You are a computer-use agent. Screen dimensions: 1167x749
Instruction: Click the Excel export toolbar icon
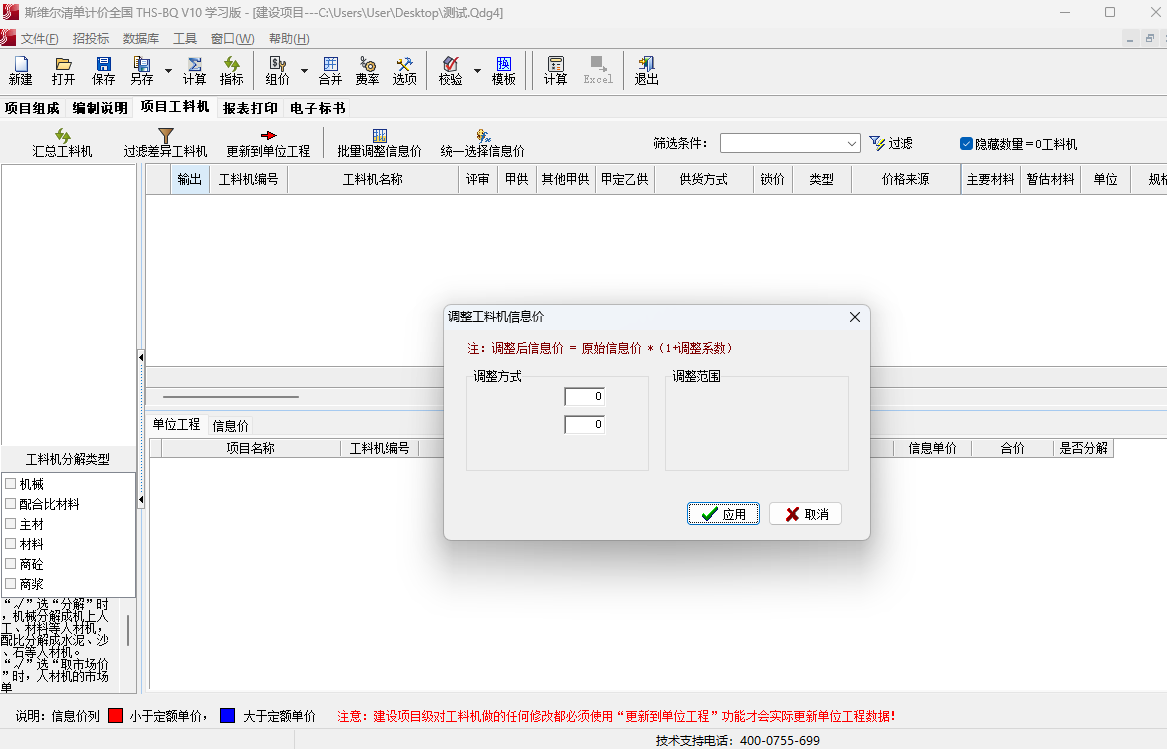[598, 71]
